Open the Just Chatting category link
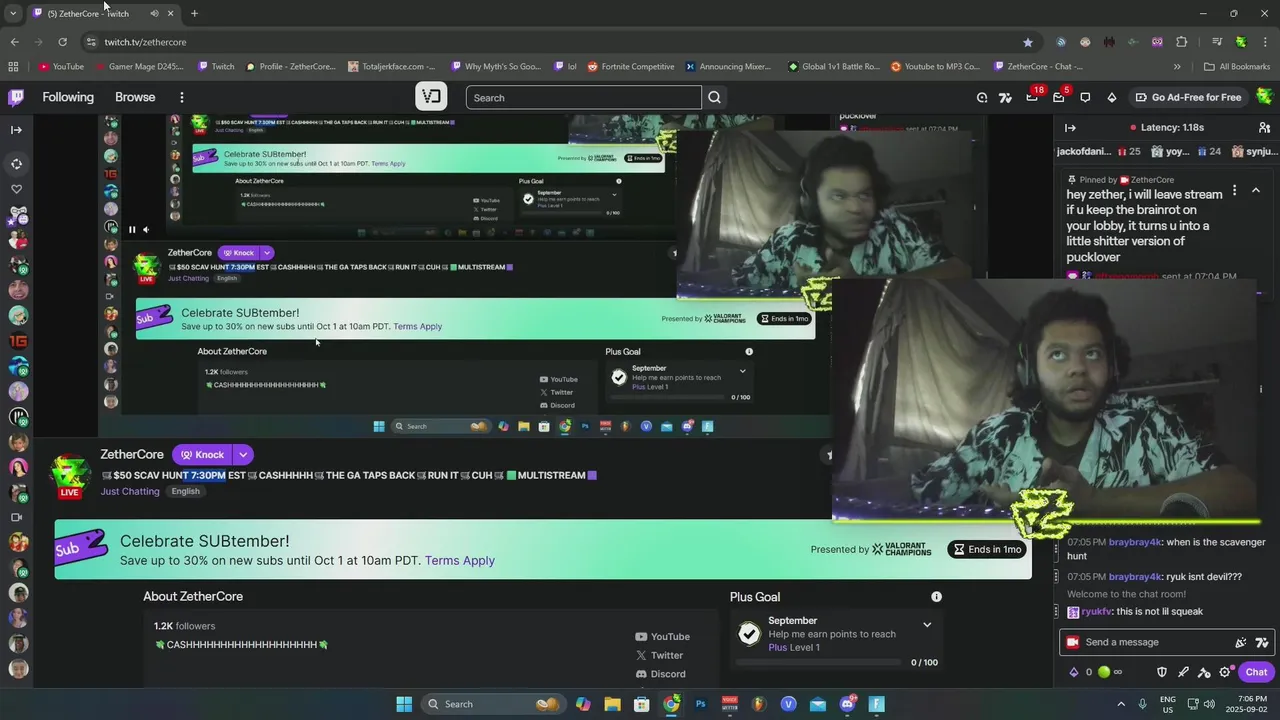This screenshot has height=720, width=1280. click(x=130, y=491)
